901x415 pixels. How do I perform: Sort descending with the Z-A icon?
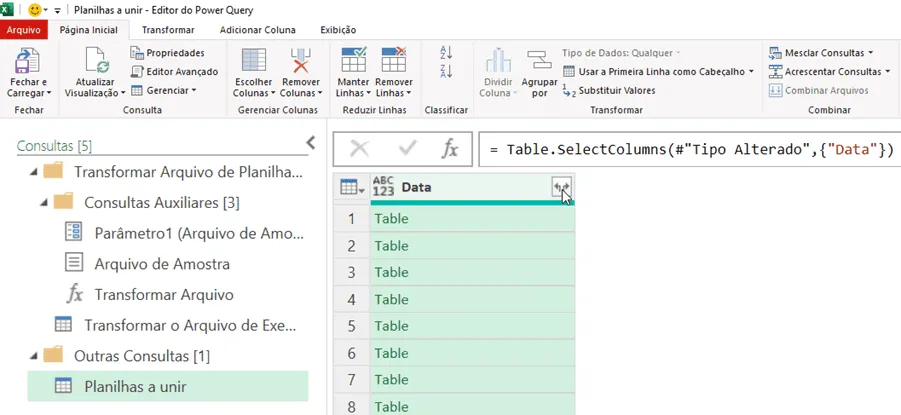click(x=446, y=72)
